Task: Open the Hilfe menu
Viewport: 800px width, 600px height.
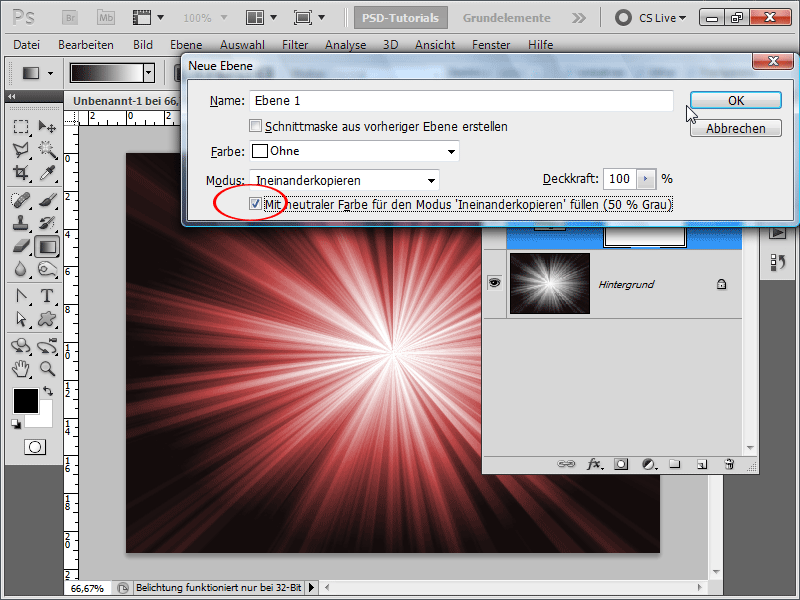Action: (540, 45)
